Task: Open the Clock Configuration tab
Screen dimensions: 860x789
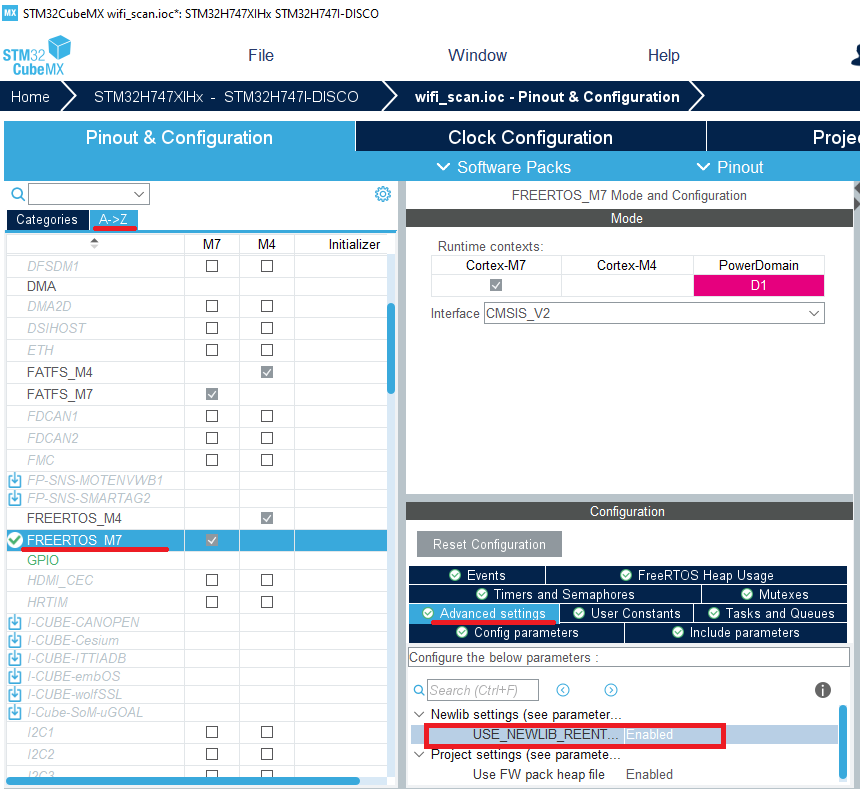Action: click(x=530, y=138)
